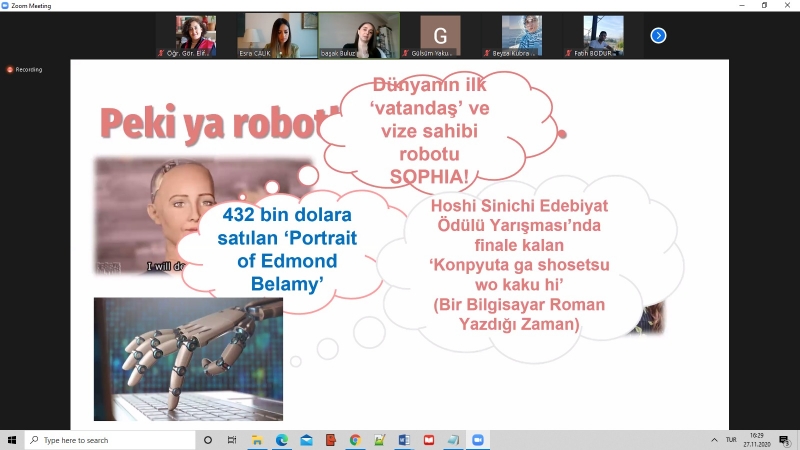Select Fatih BODUR's video thumbnail
This screenshot has width=800, height=450.
[x=603, y=35]
